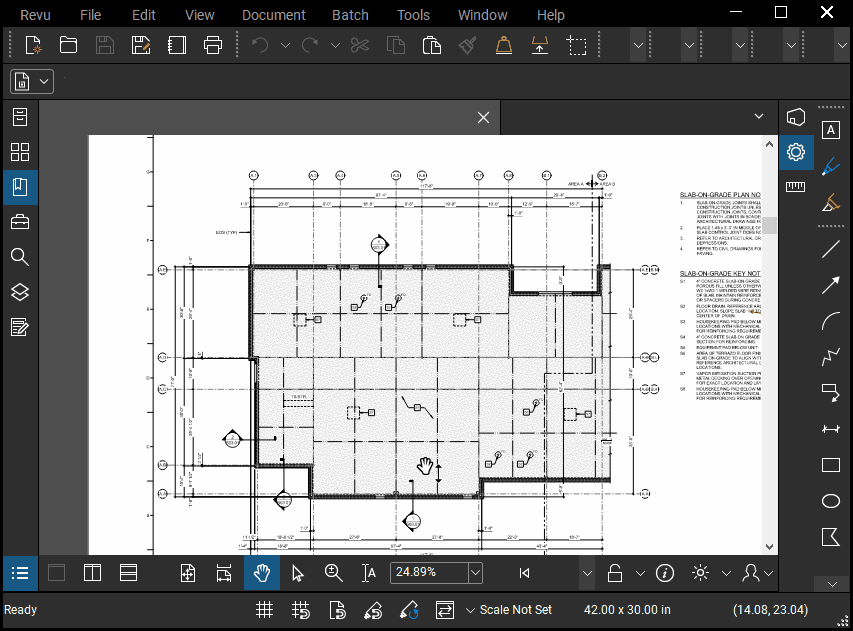Open the brightness adjustment dropdown

click(x=726, y=573)
